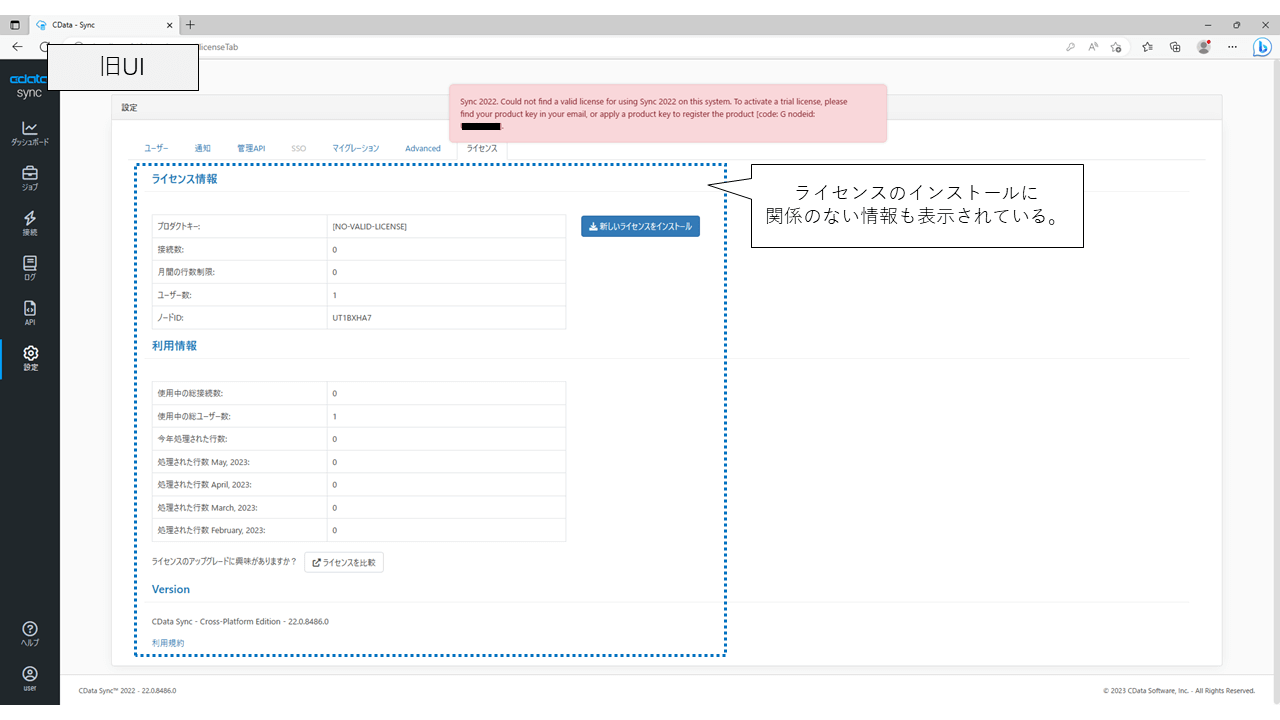Go back with the browser back arrow
This screenshot has width=1280, height=720.
(17, 47)
